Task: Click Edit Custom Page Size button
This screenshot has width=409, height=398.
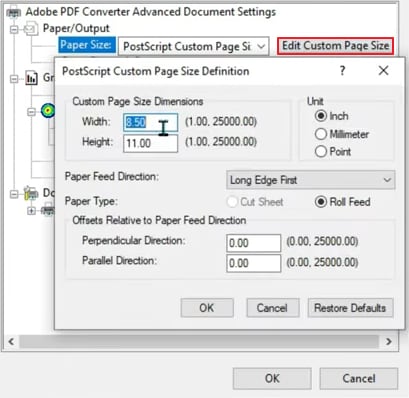Action: click(x=335, y=46)
